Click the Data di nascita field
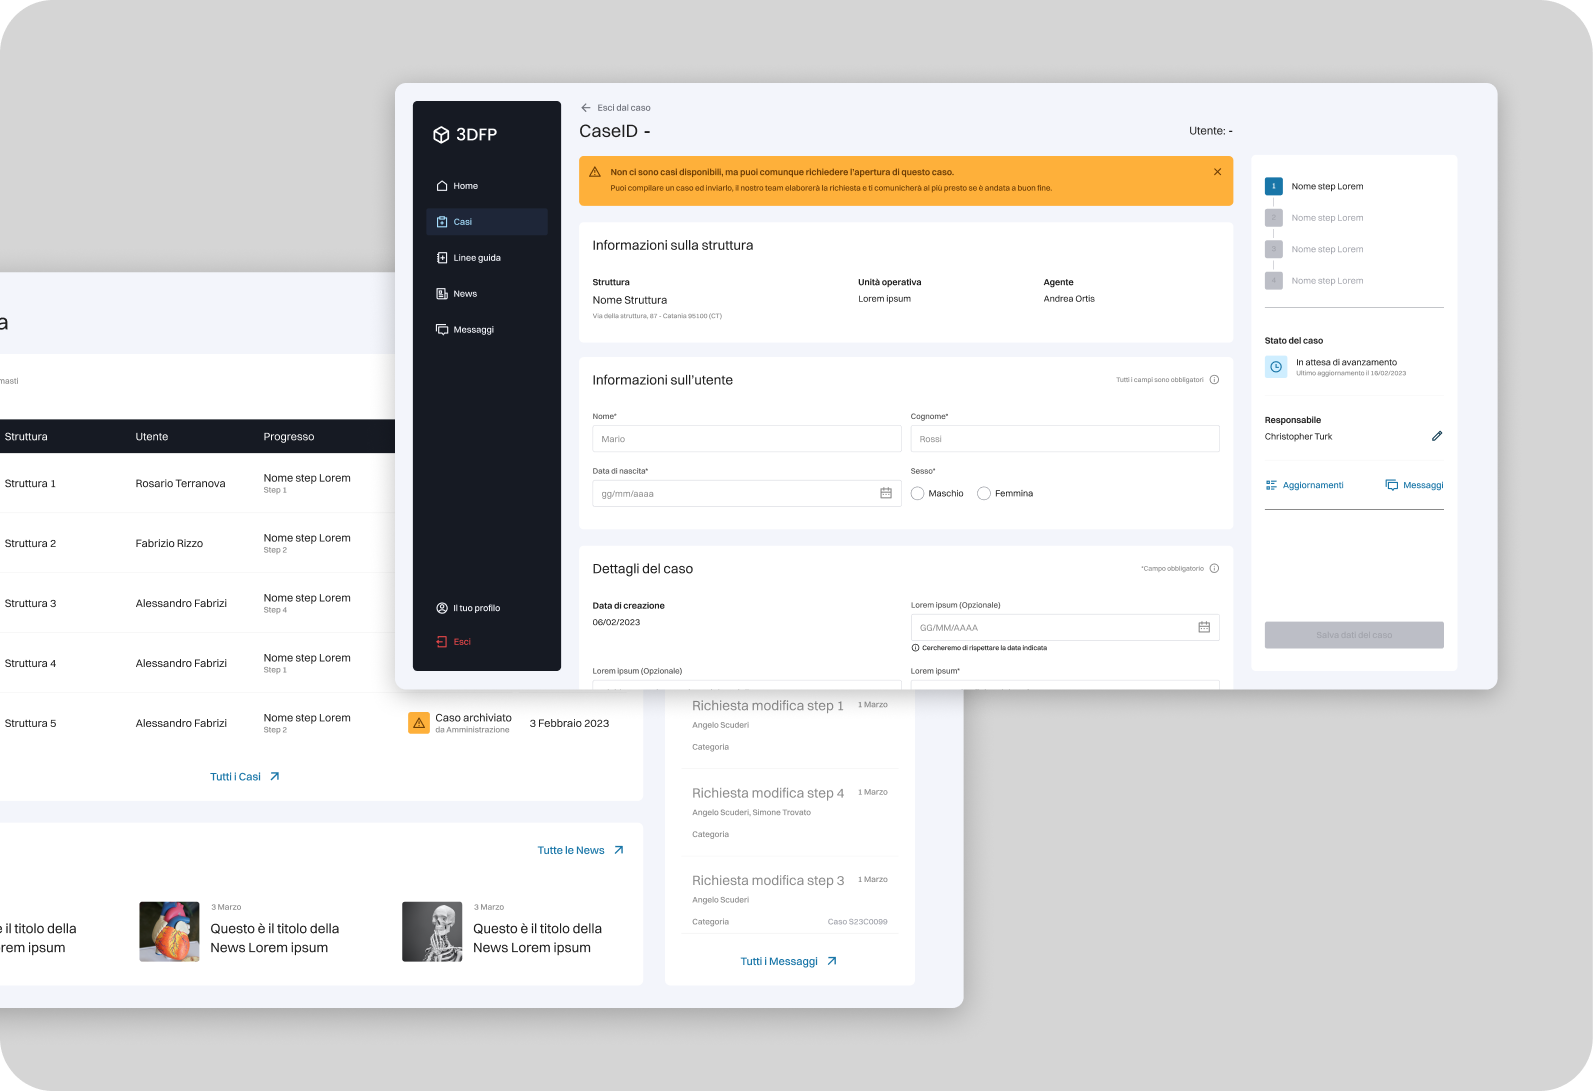The height and width of the screenshot is (1091, 1593). (x=747, y=494)
